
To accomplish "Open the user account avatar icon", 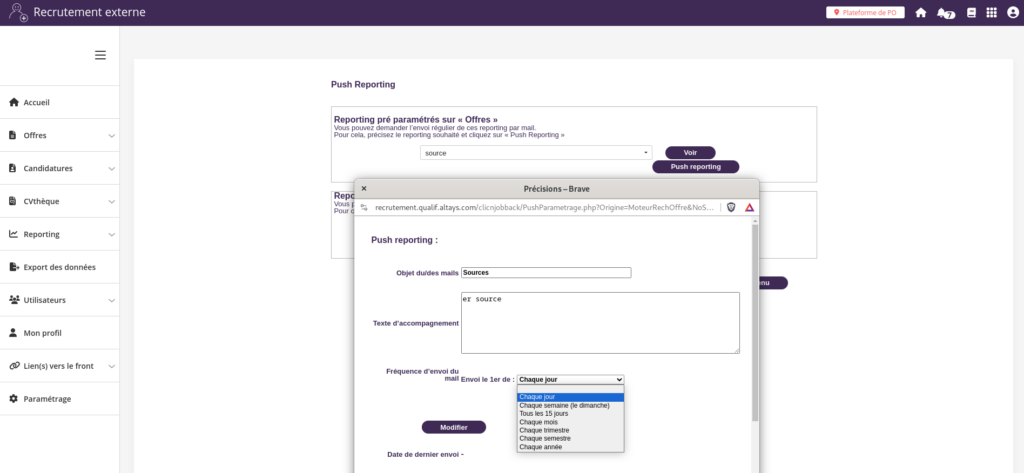I will tap(1011, 13).
